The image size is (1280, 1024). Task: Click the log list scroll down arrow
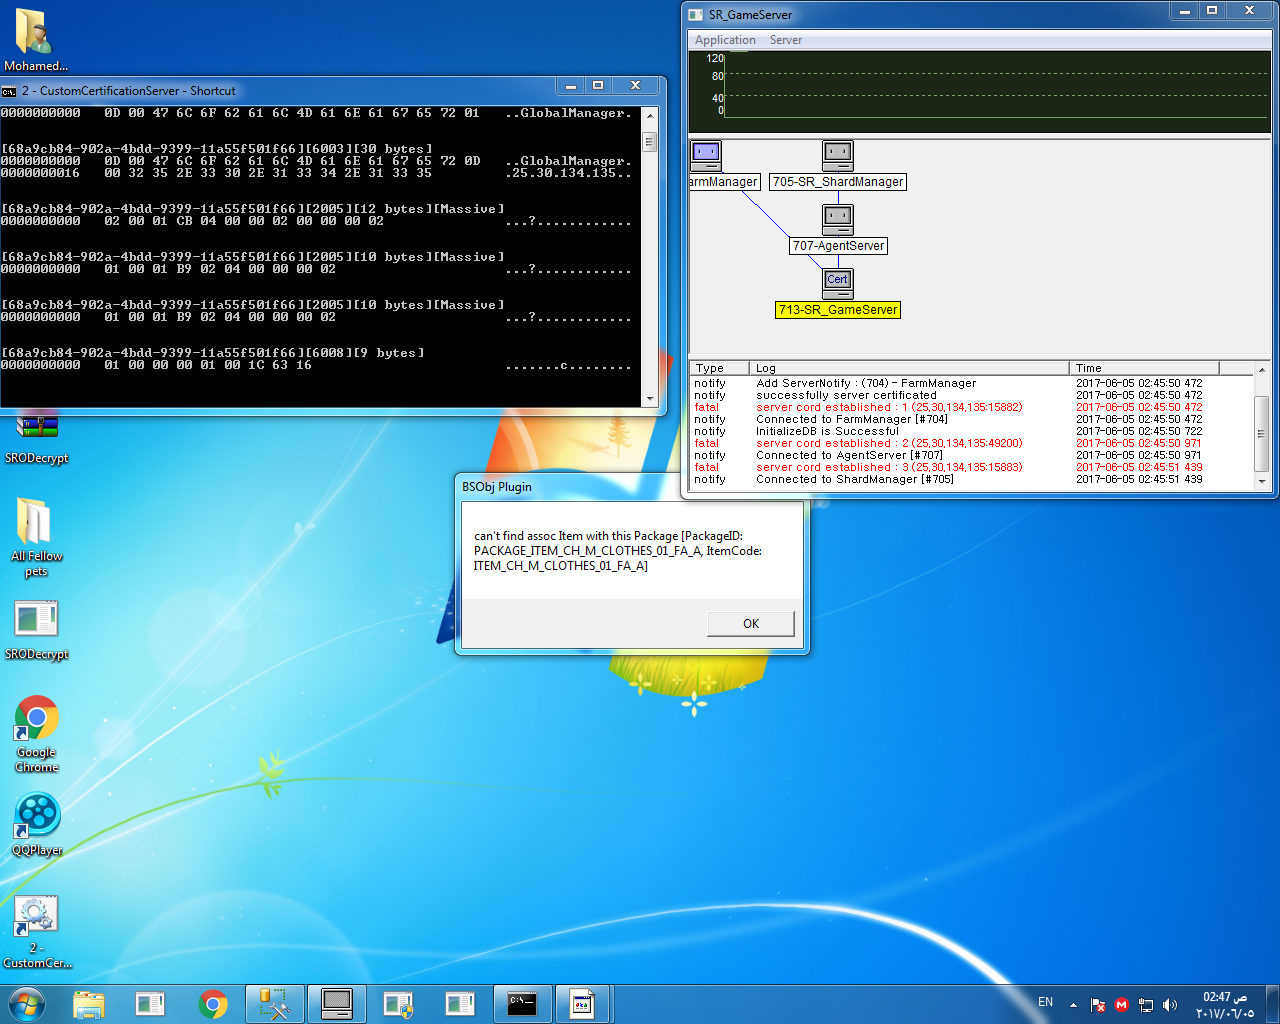[x=1262, y=481]
